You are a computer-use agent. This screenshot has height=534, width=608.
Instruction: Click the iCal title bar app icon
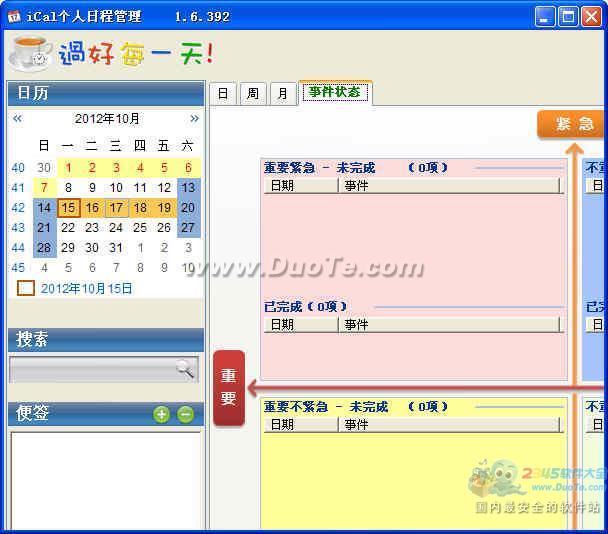(14, 17)
